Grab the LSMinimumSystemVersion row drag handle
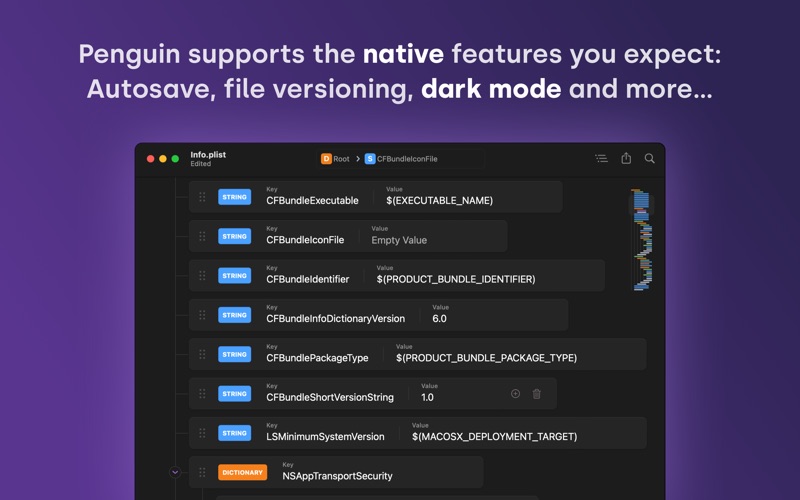The width and height of the screenshot is (800, 500). click(x=202, y=433)
